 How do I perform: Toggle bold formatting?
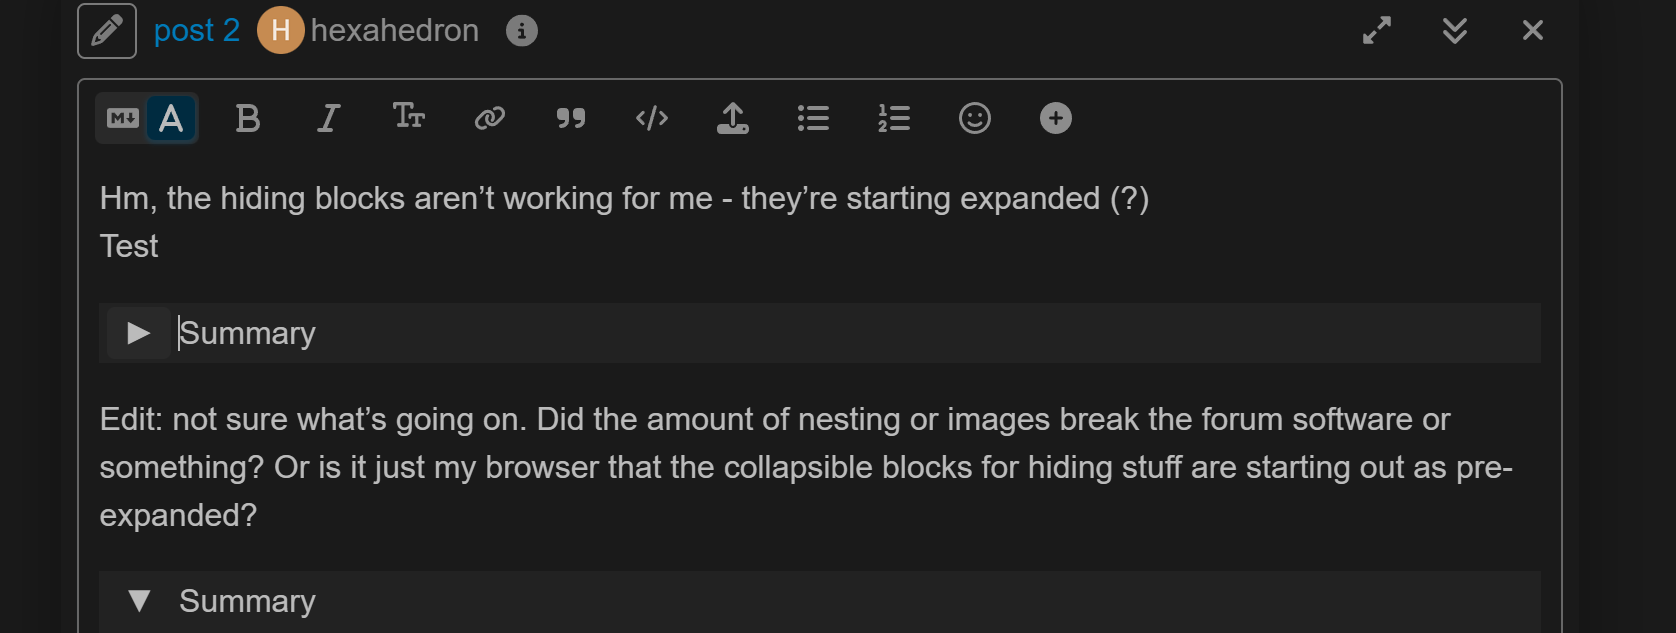247,118
